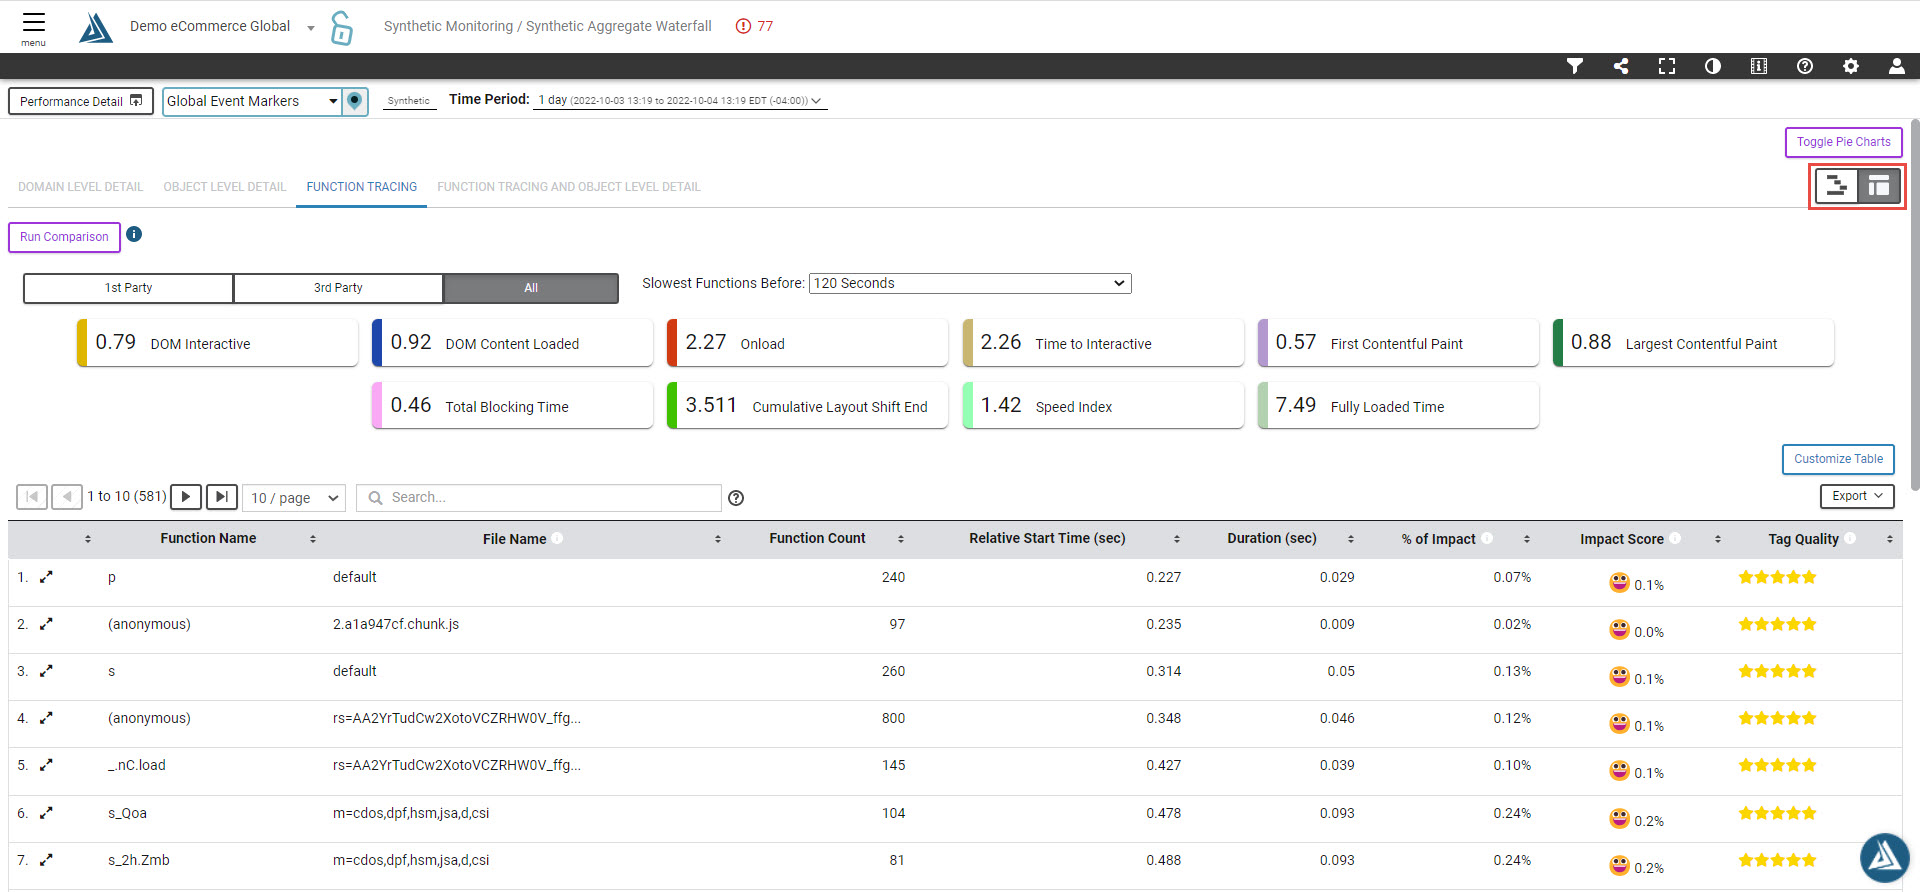The height and width of the screenshot is (892, 1920).
Task: Open user account profile icon
Action: pyautogui.click(x=1896, y=66)
